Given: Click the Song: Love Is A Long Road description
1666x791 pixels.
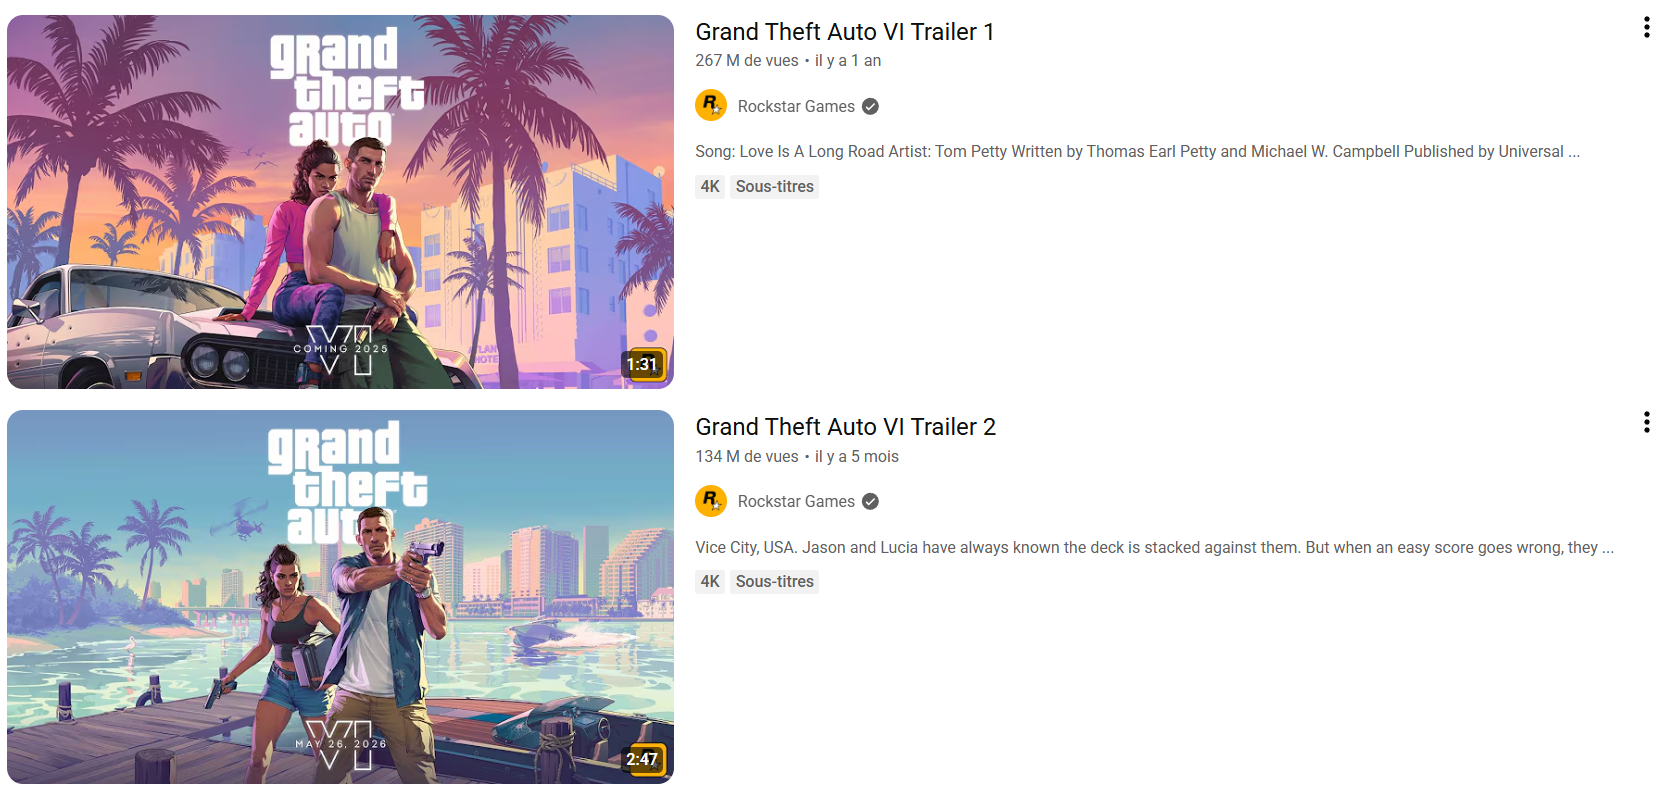Looking at the screenshot, I should click(1137, 151).
